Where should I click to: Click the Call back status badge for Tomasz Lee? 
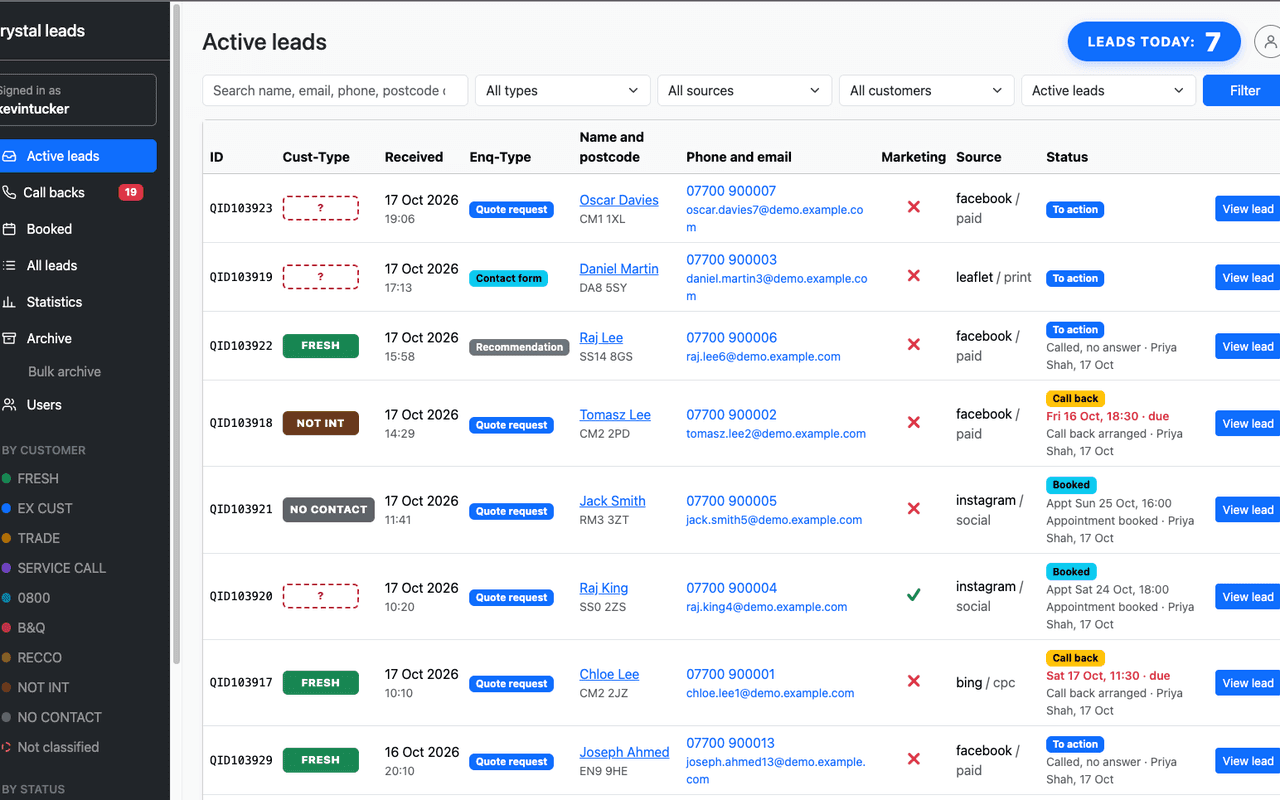coord(1076,398)
